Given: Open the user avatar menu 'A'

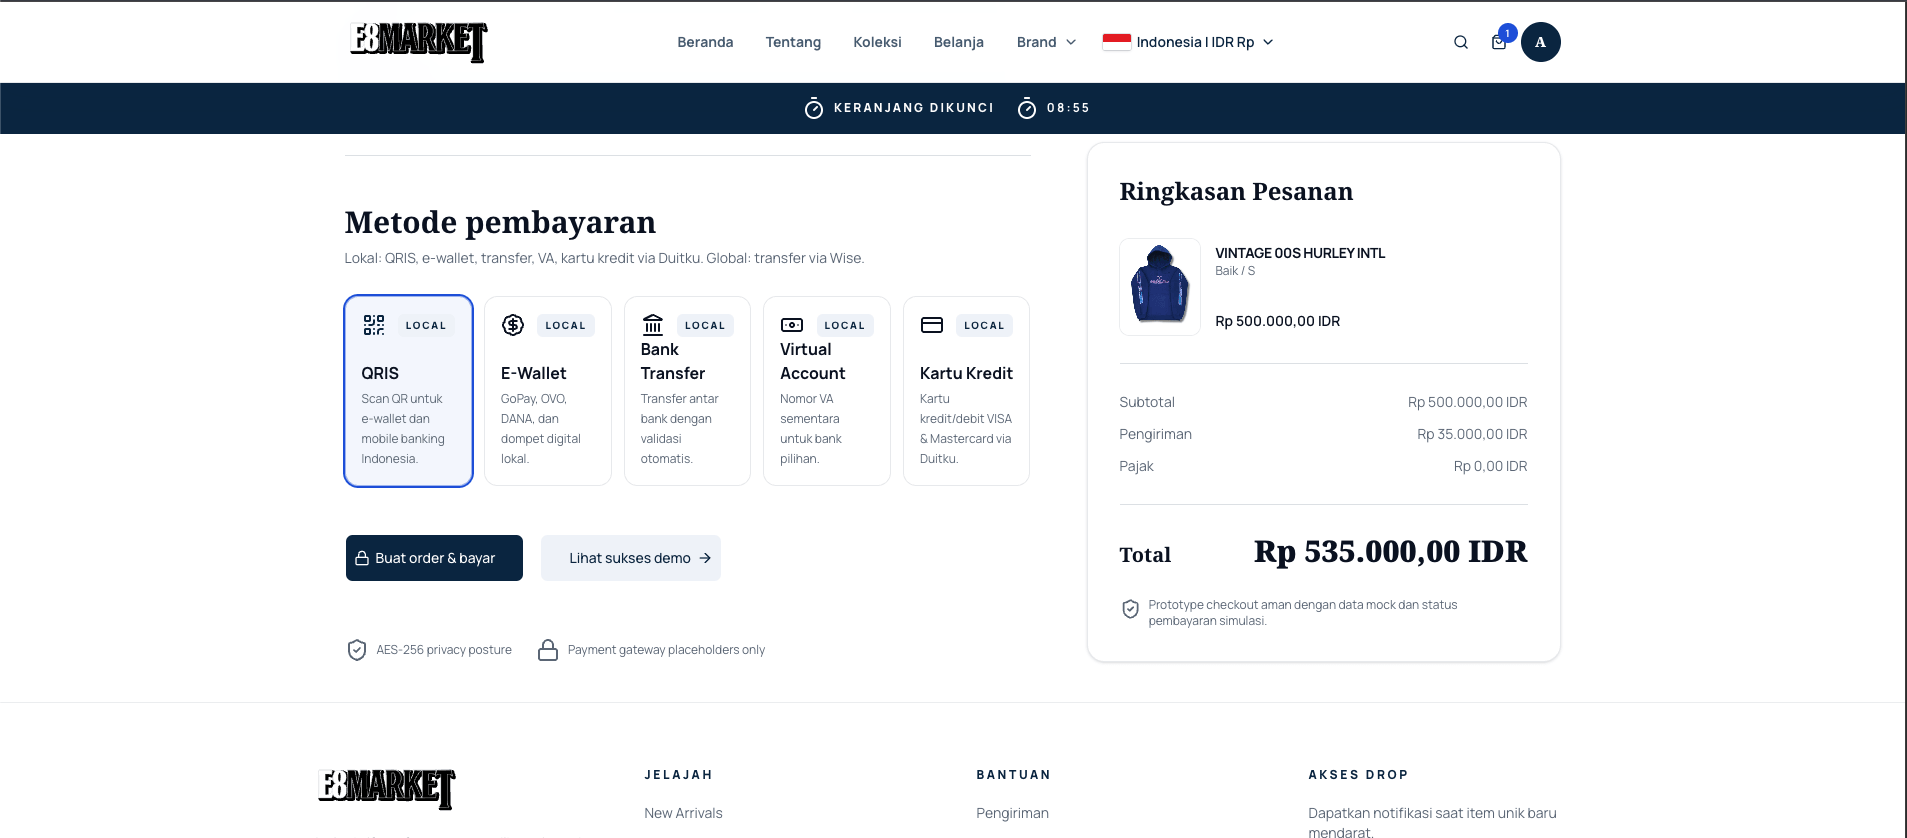Looking at the screenshot, I should click(1540, 42).
